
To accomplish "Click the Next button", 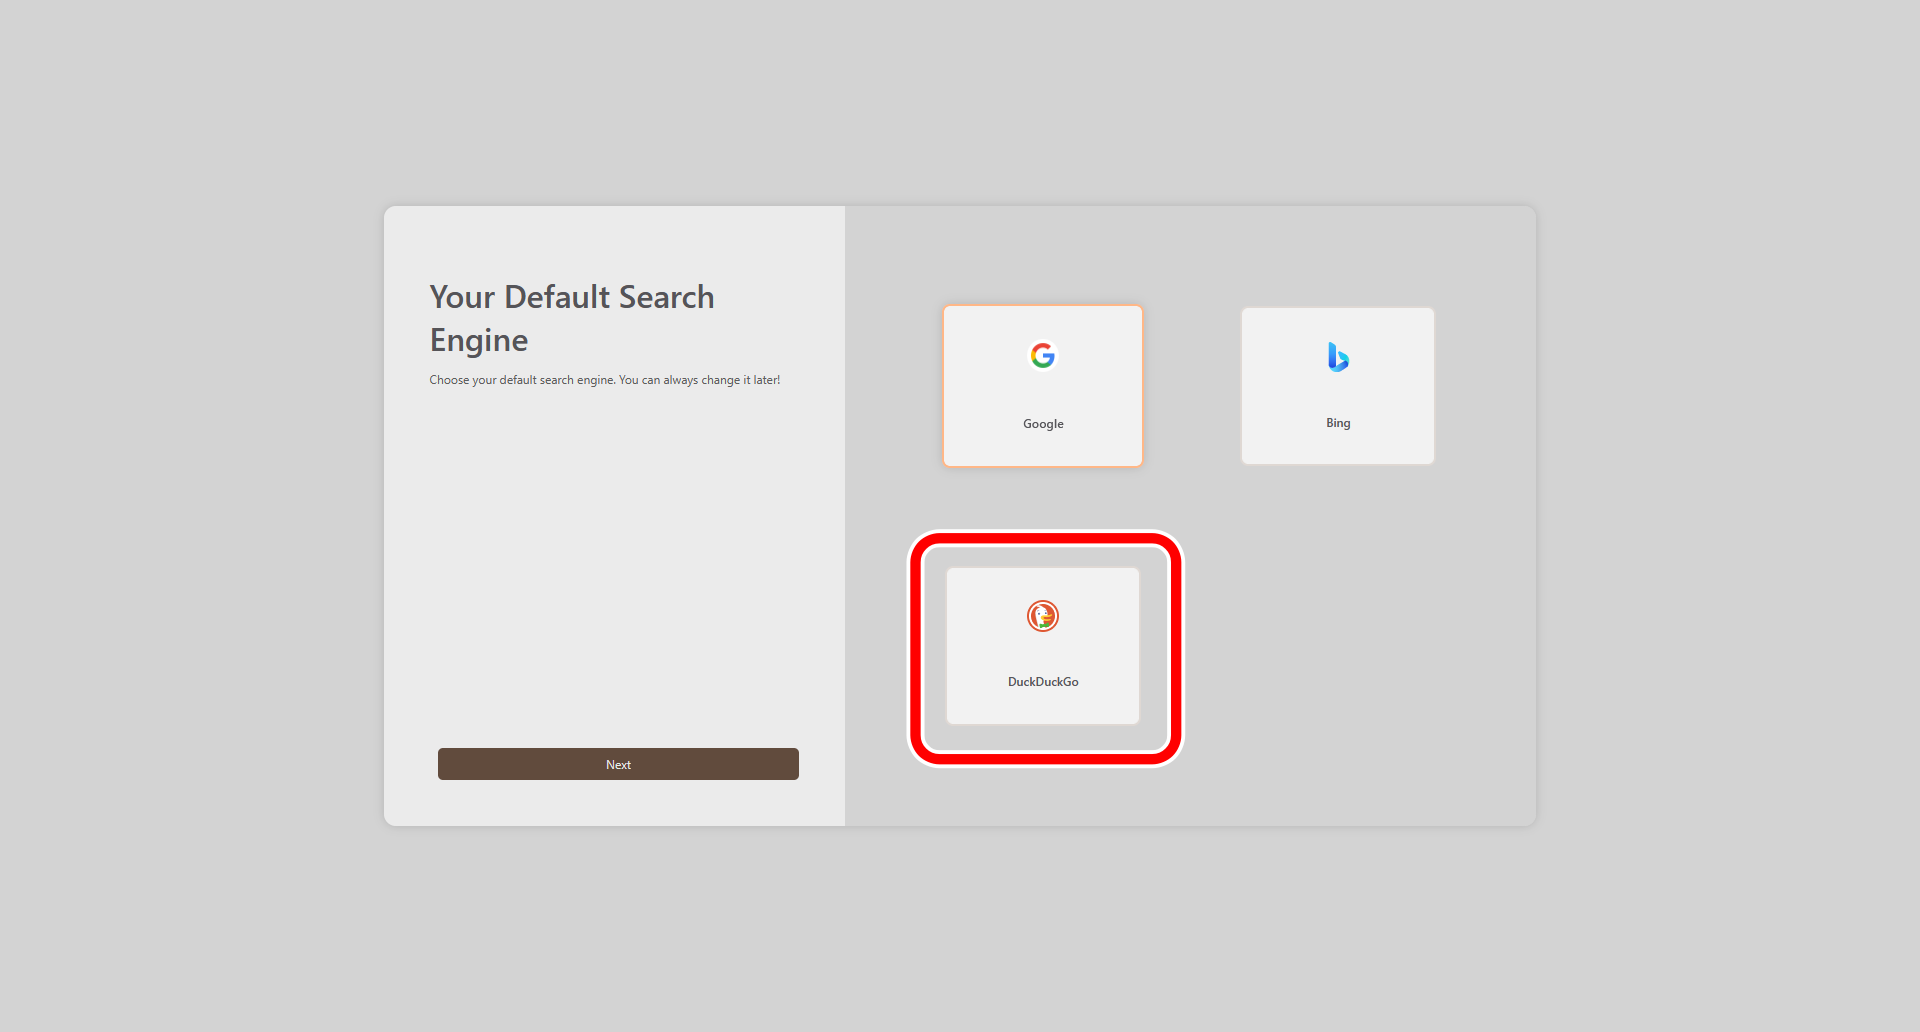I will coord(618,764).
